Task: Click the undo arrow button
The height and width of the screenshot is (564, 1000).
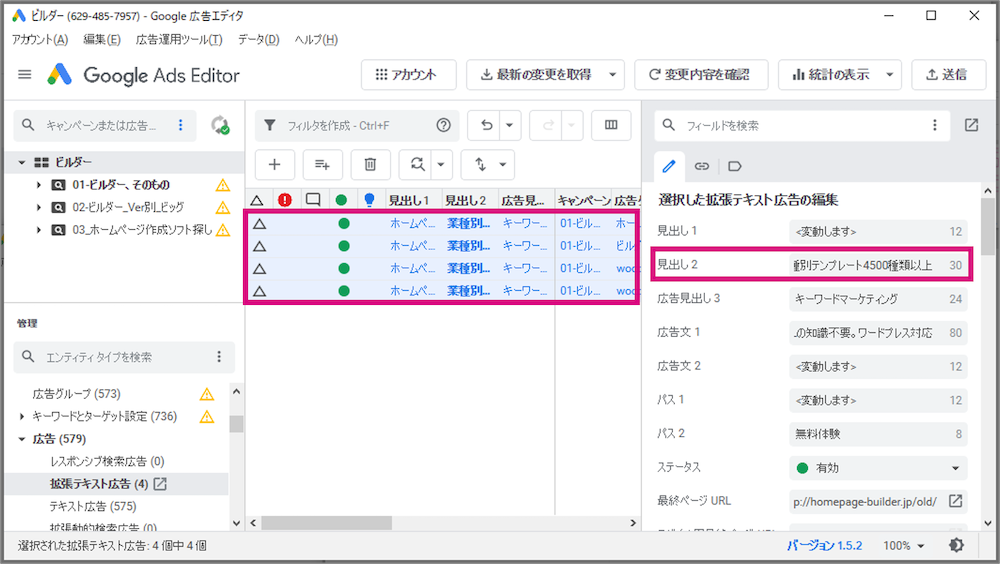Action: [x=487, y=125]
